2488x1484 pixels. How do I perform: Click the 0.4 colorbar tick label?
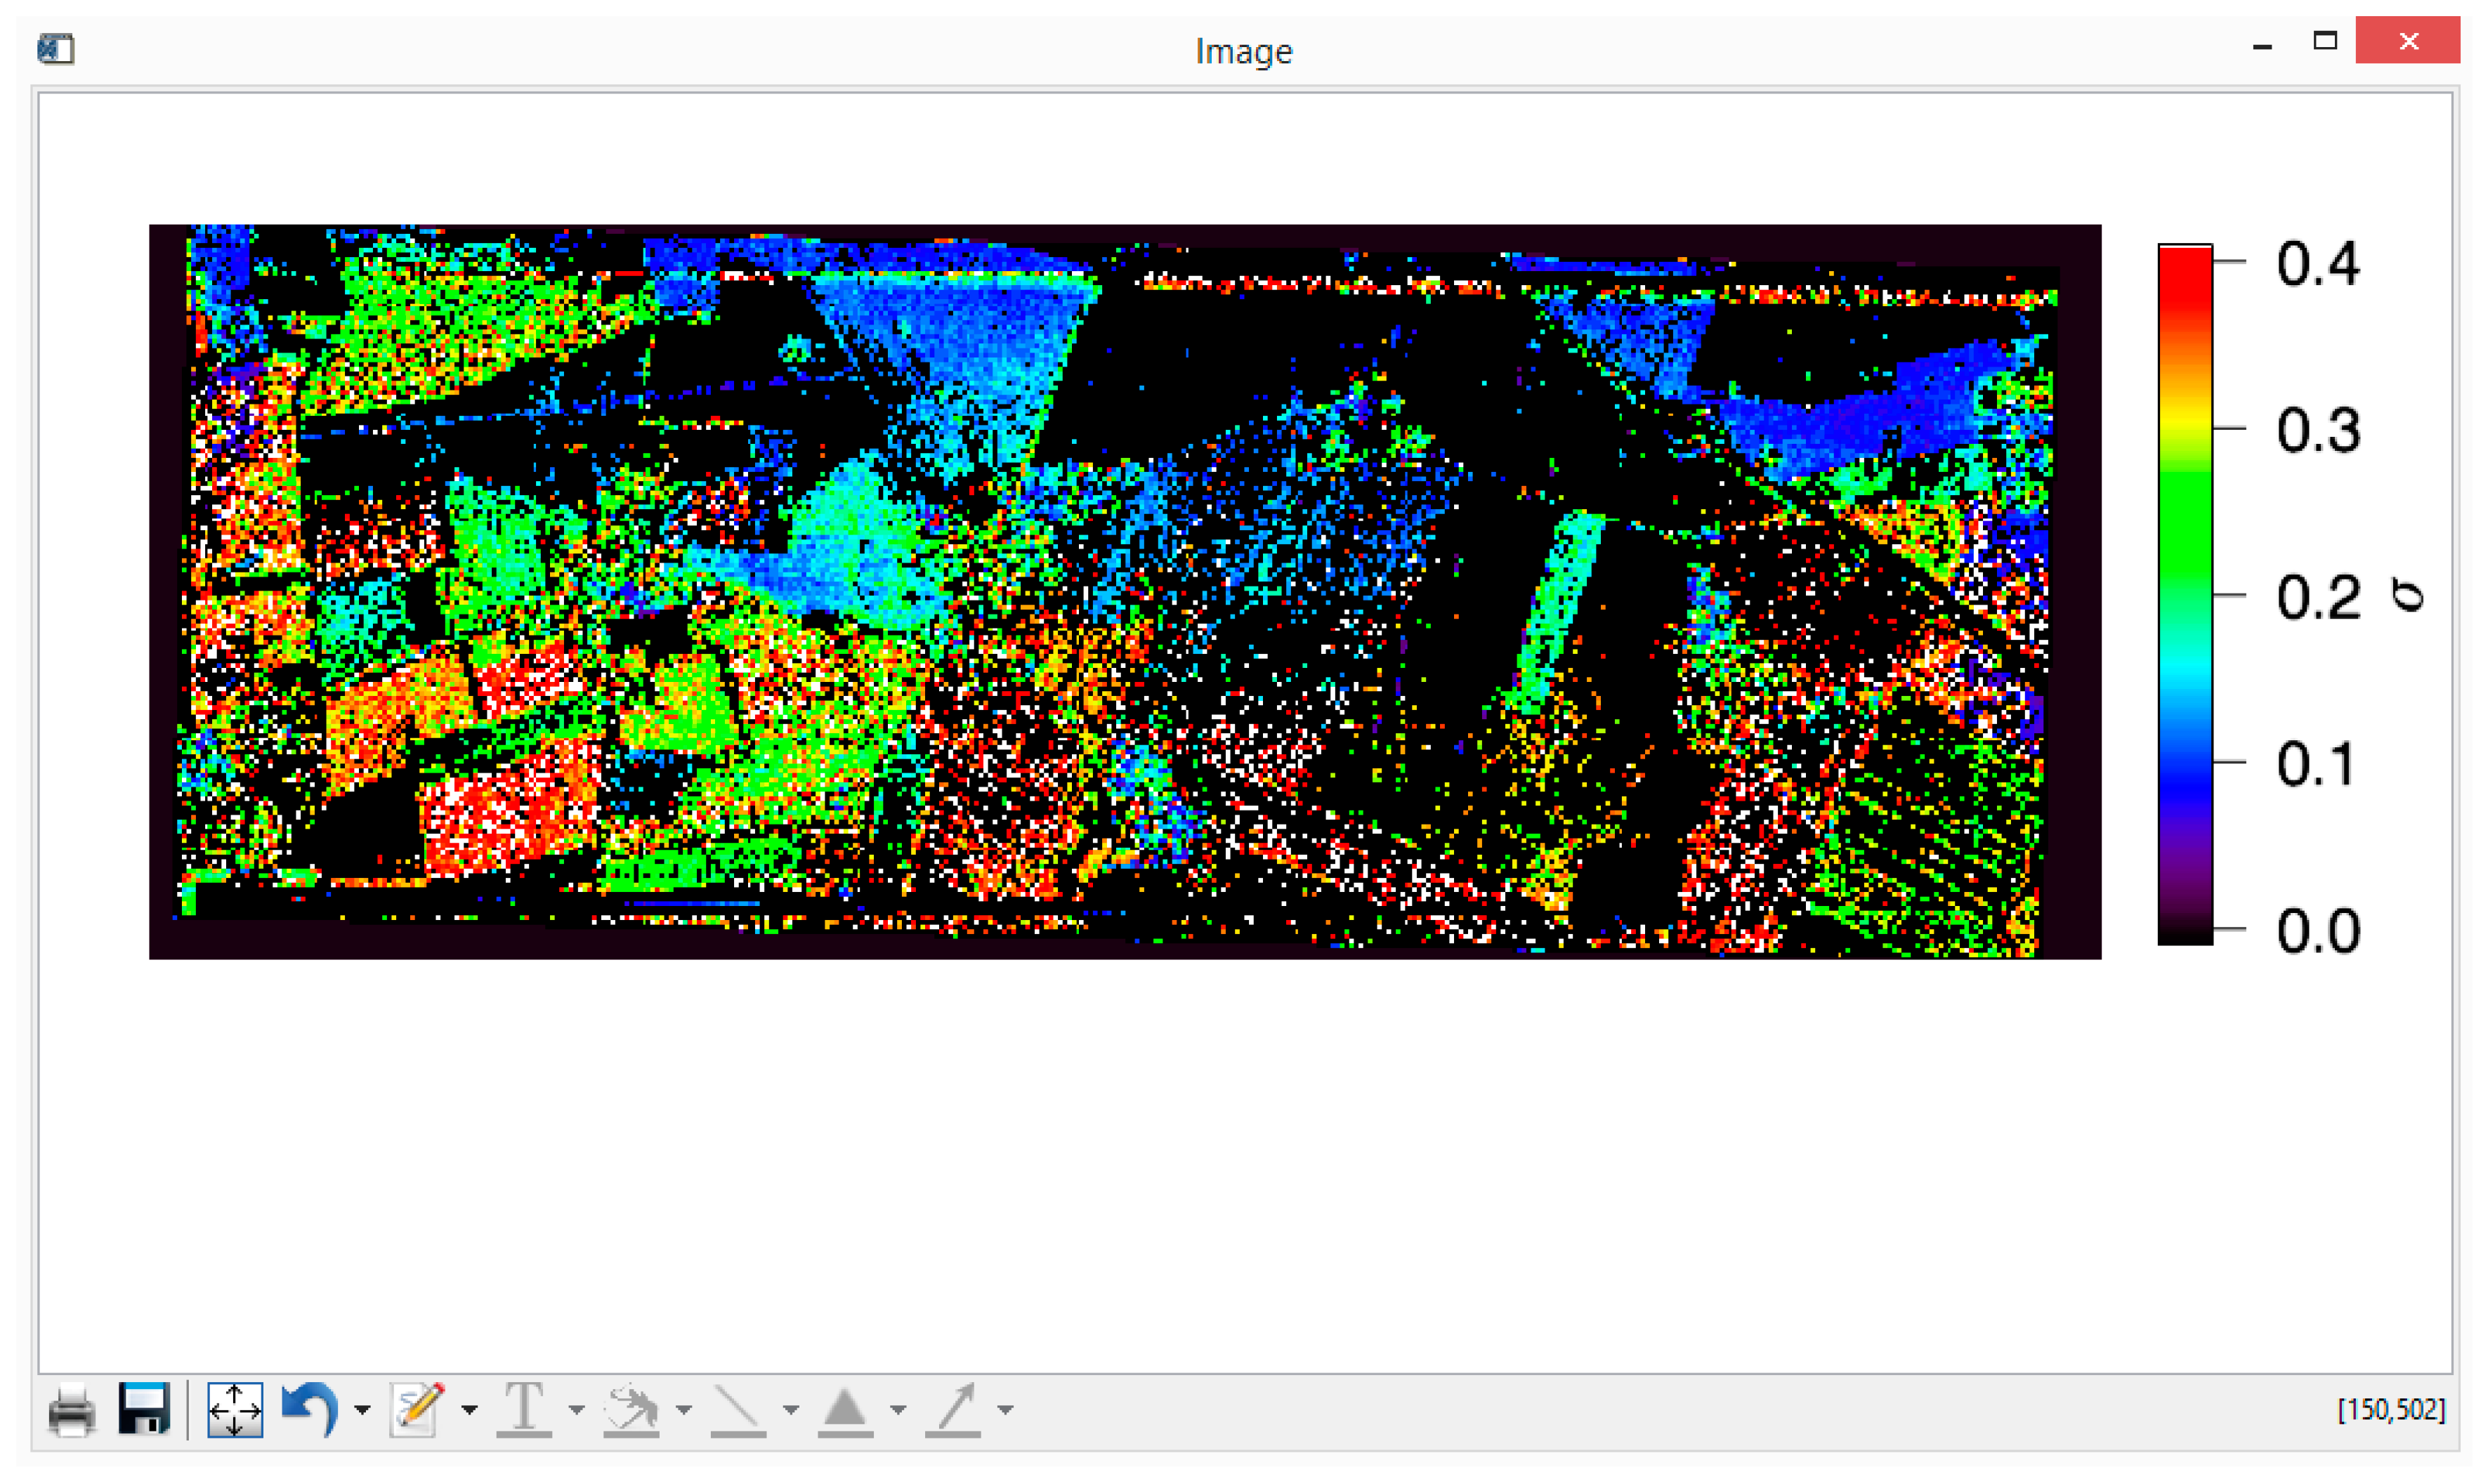pyautogui.click(x=2318, y=264)
